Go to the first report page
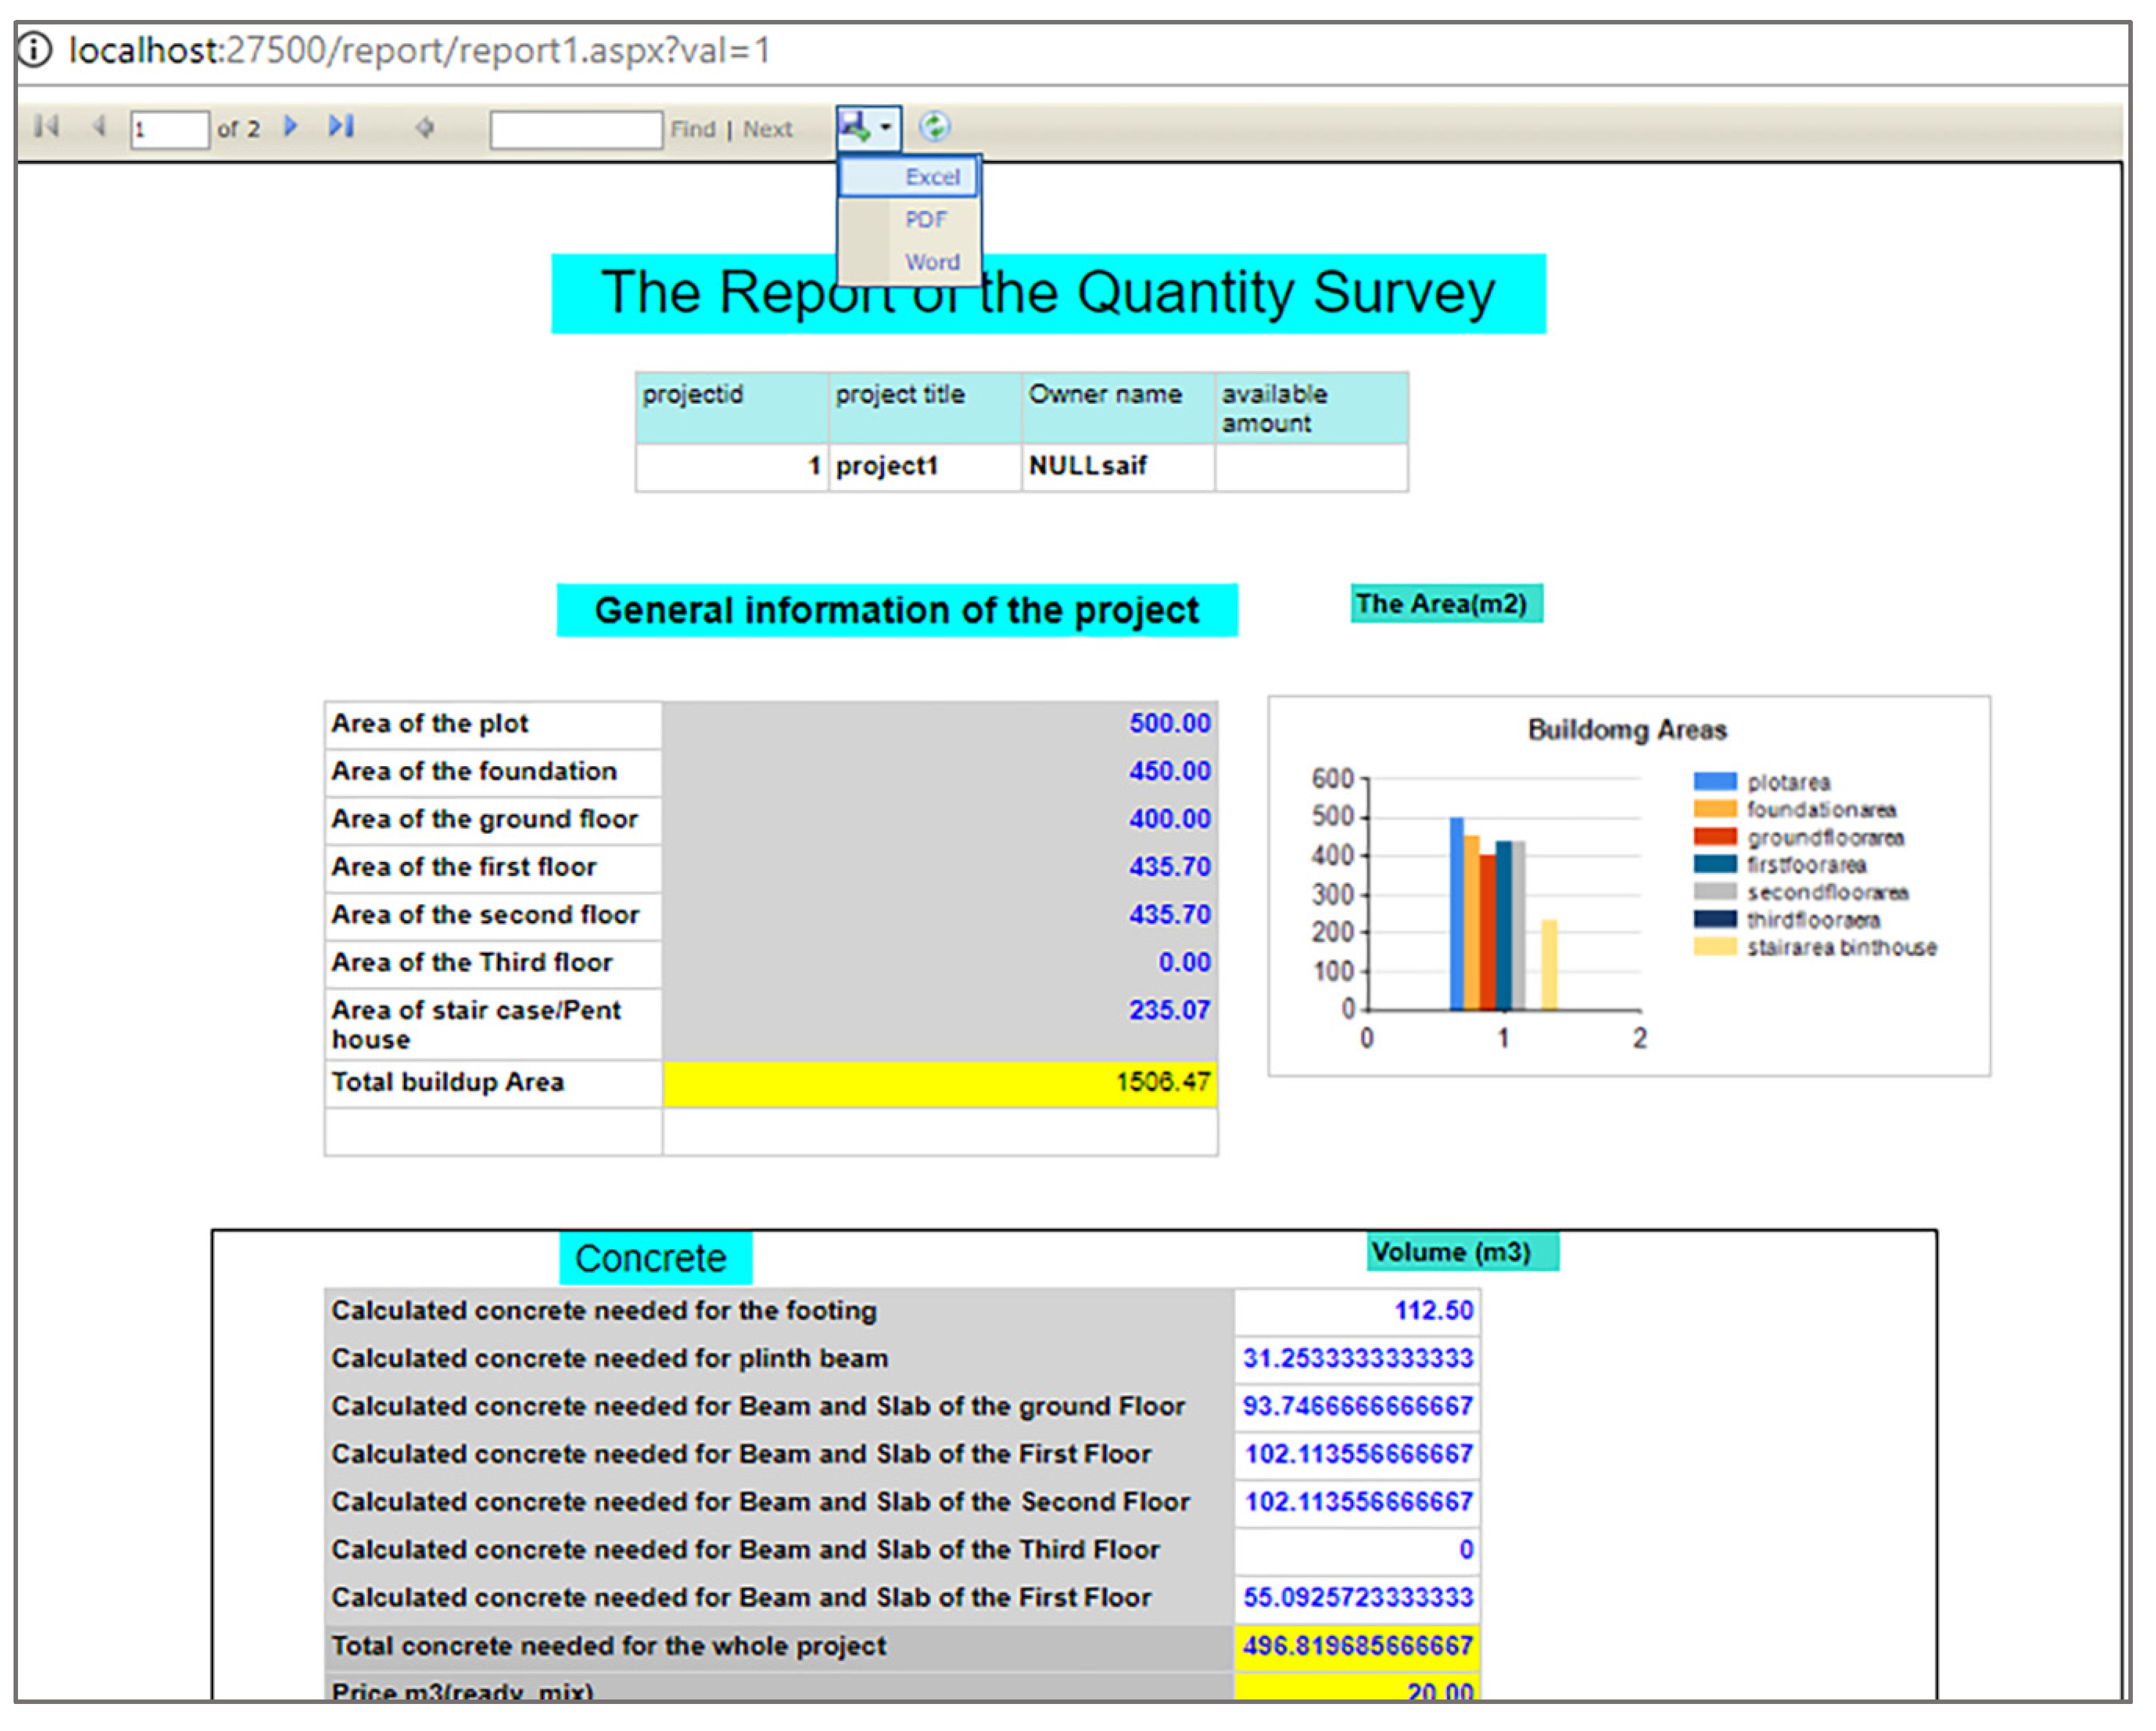The height and width of the screenshot is (1731, 2156). click(46, 126)
